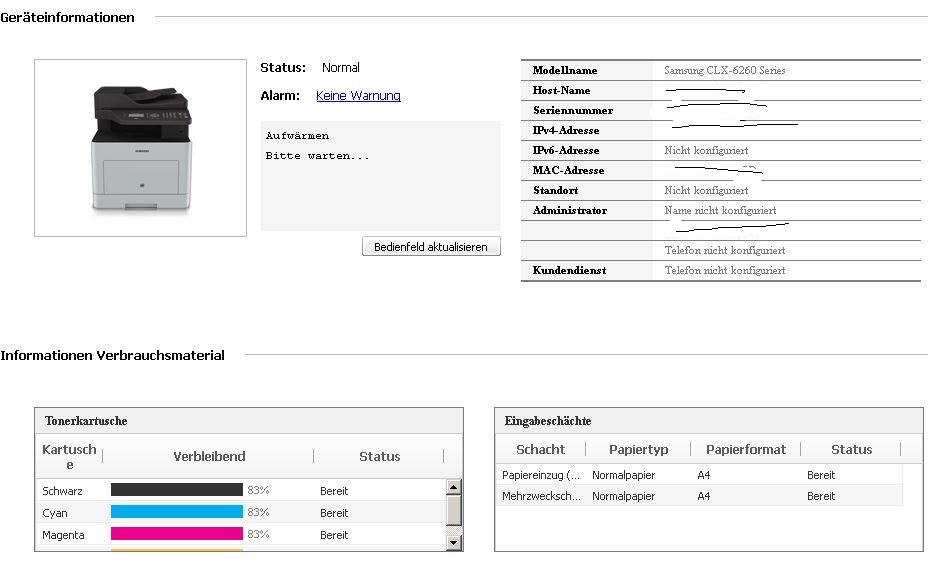Click the Schacht column header
The height and width of the screenshot is (562, 928).
(x=540, y=449)
